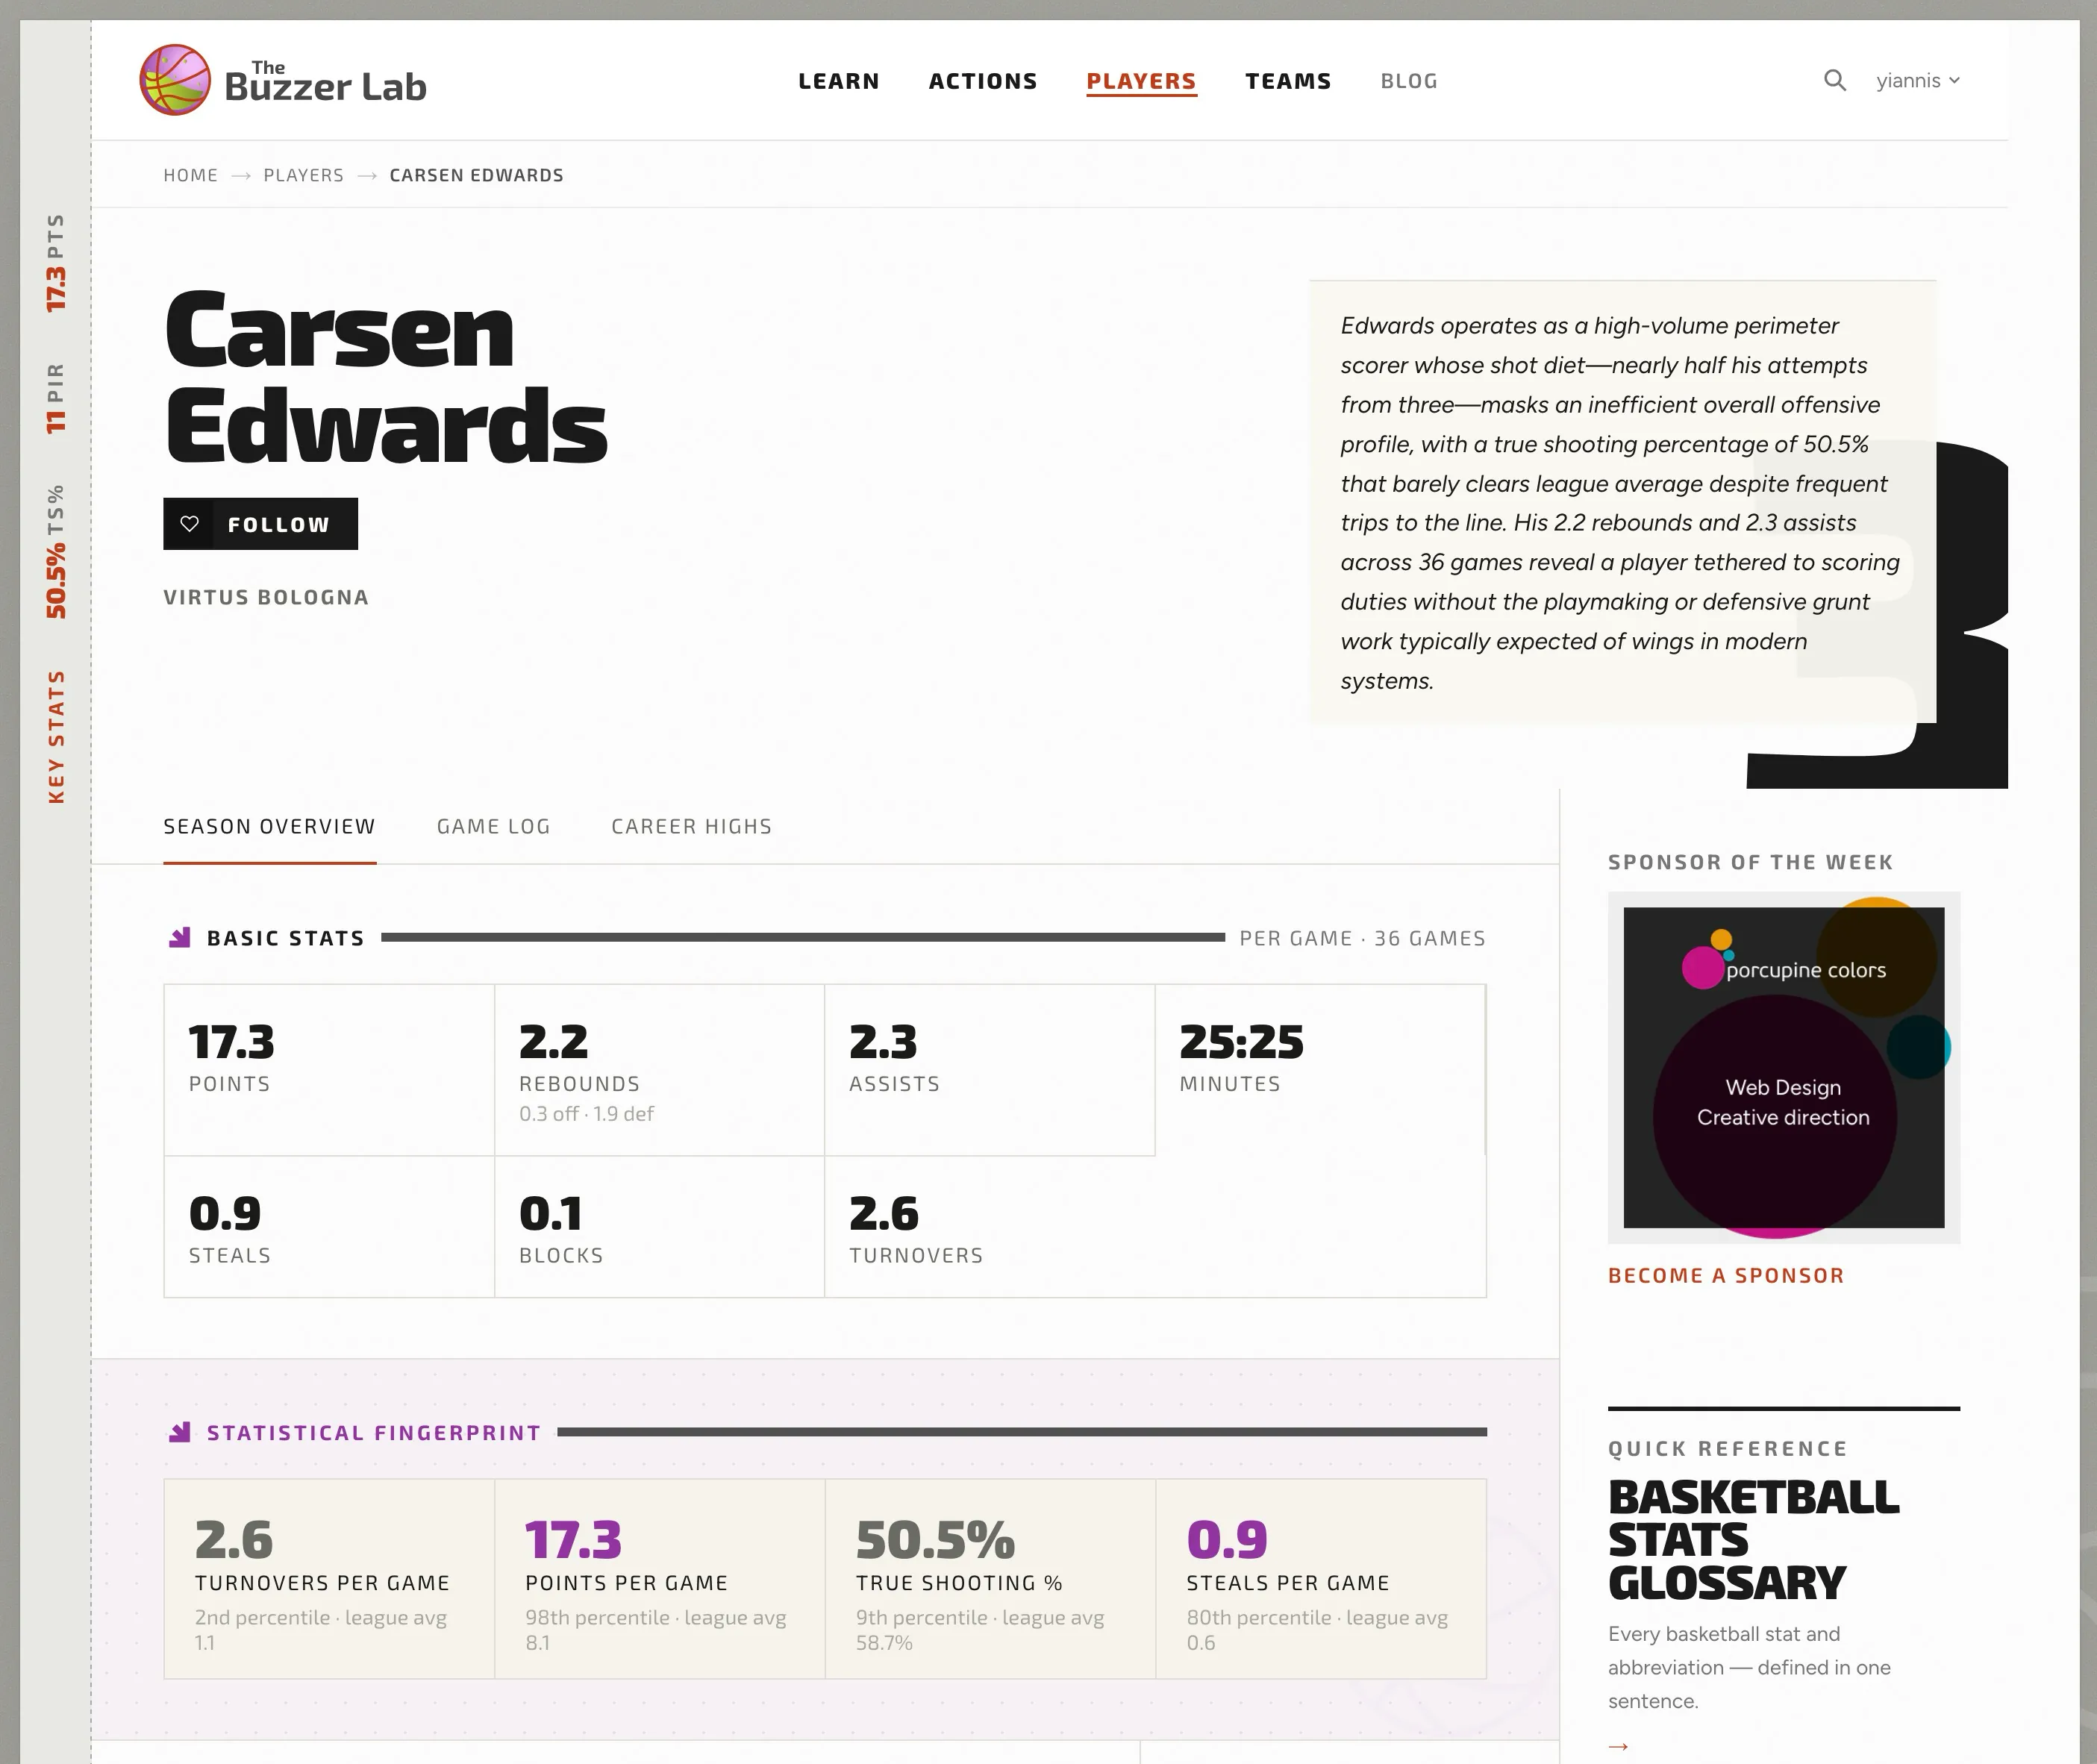This screenshot has width=2097, height=1764.
Task: Click the breadcrumb arrow after Home
Action: tap(241, 175)
